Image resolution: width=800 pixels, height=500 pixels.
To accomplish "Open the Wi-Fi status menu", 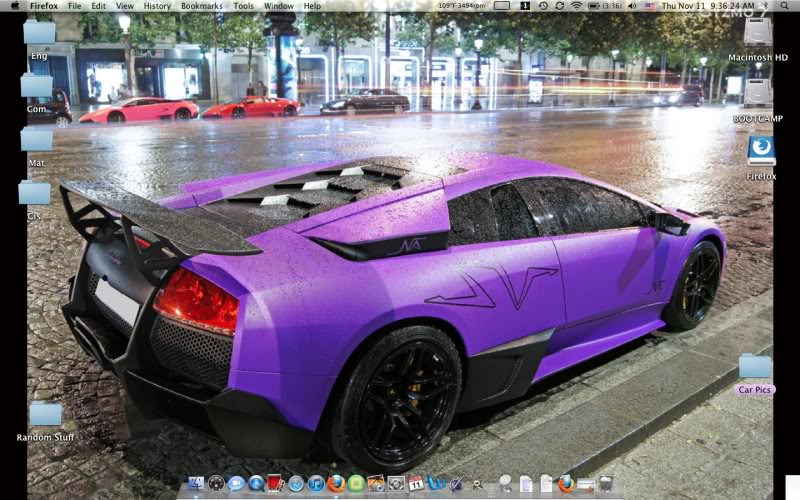I will (x=577, y=6).
